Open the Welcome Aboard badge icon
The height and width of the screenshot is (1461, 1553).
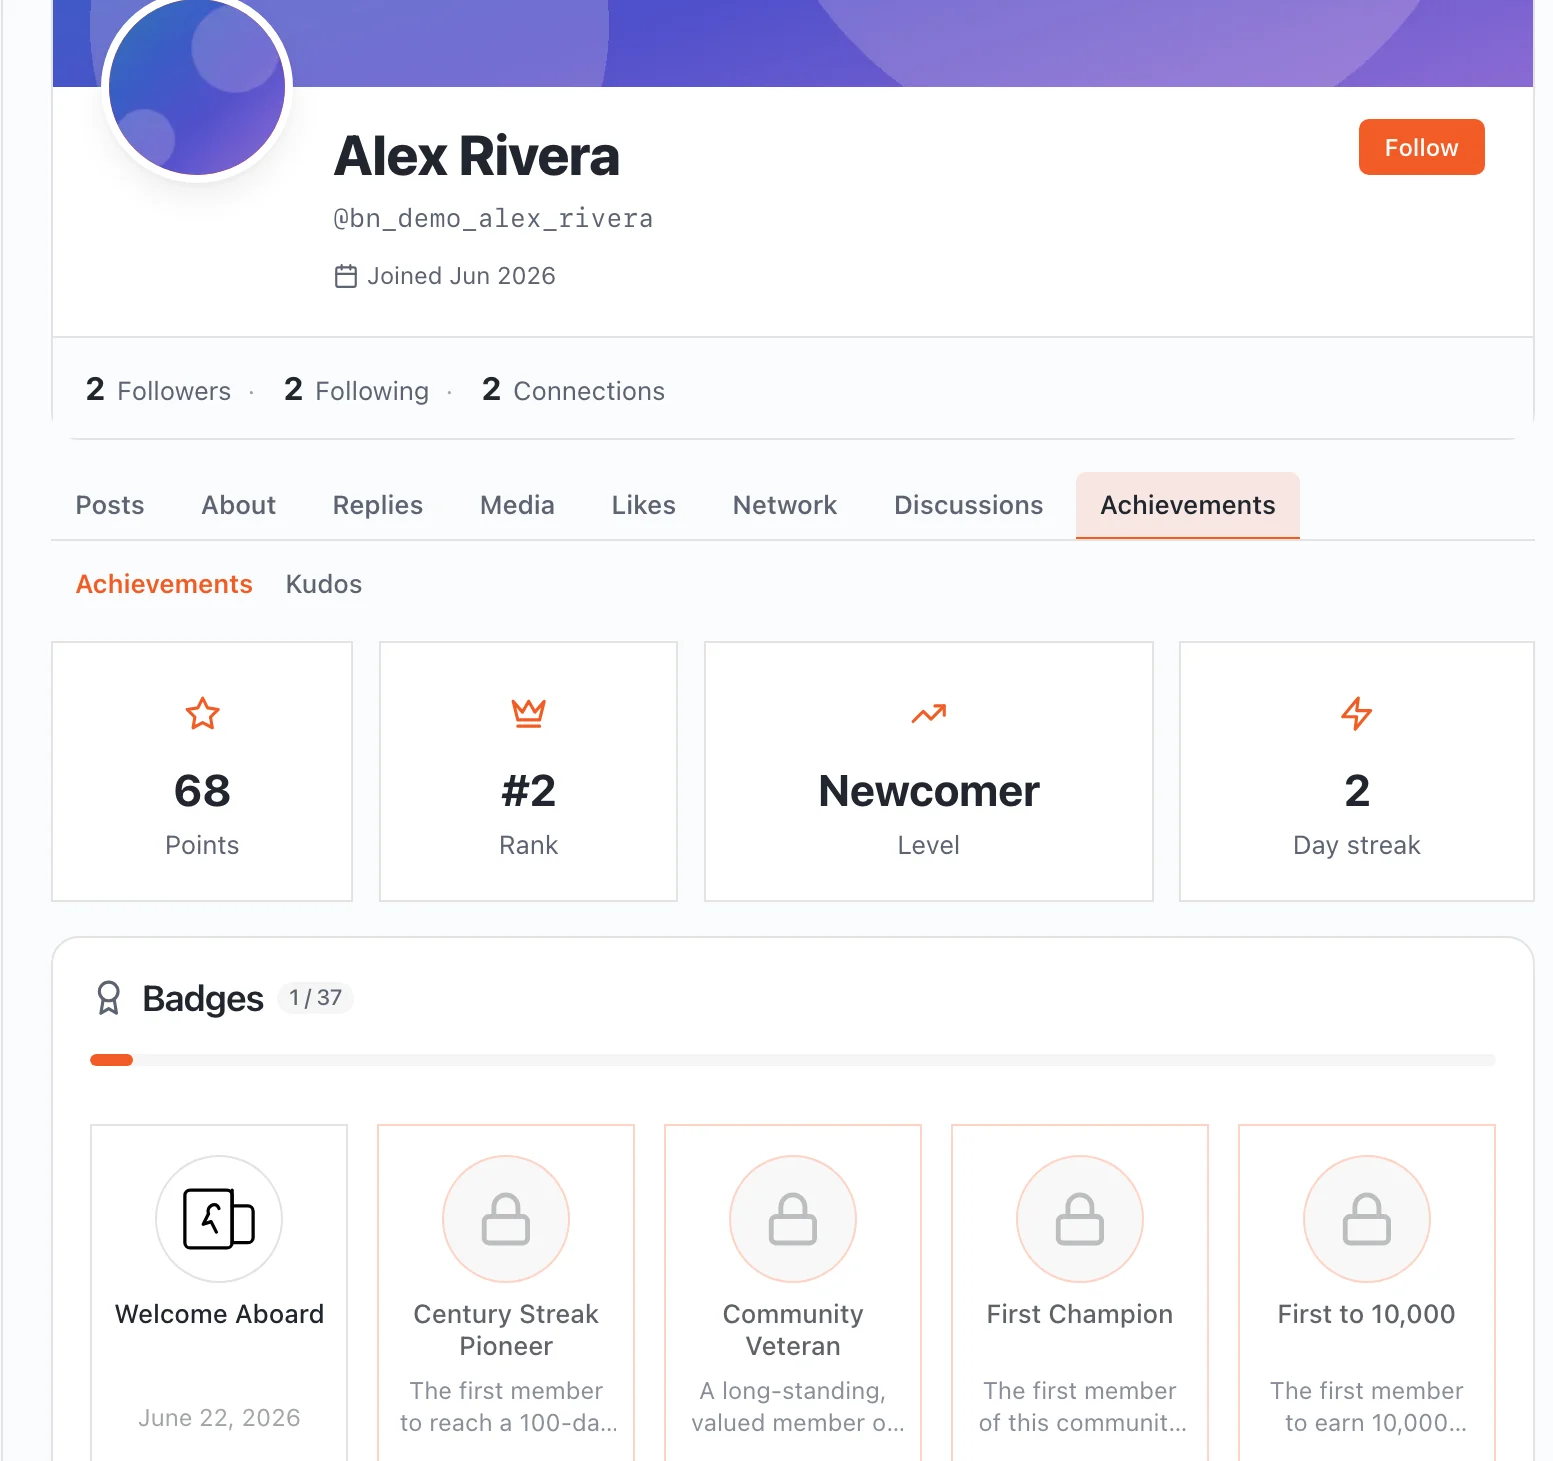(219, 1219)
